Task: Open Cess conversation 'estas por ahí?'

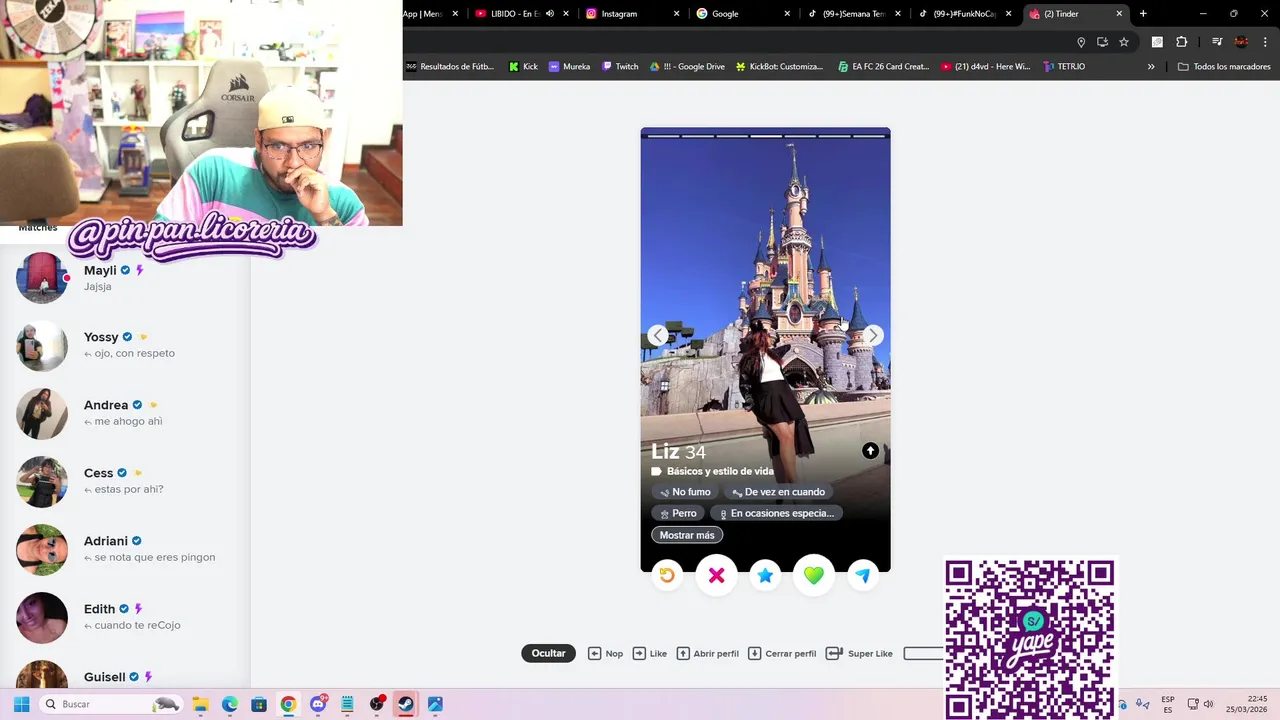Action: (125, 482)
